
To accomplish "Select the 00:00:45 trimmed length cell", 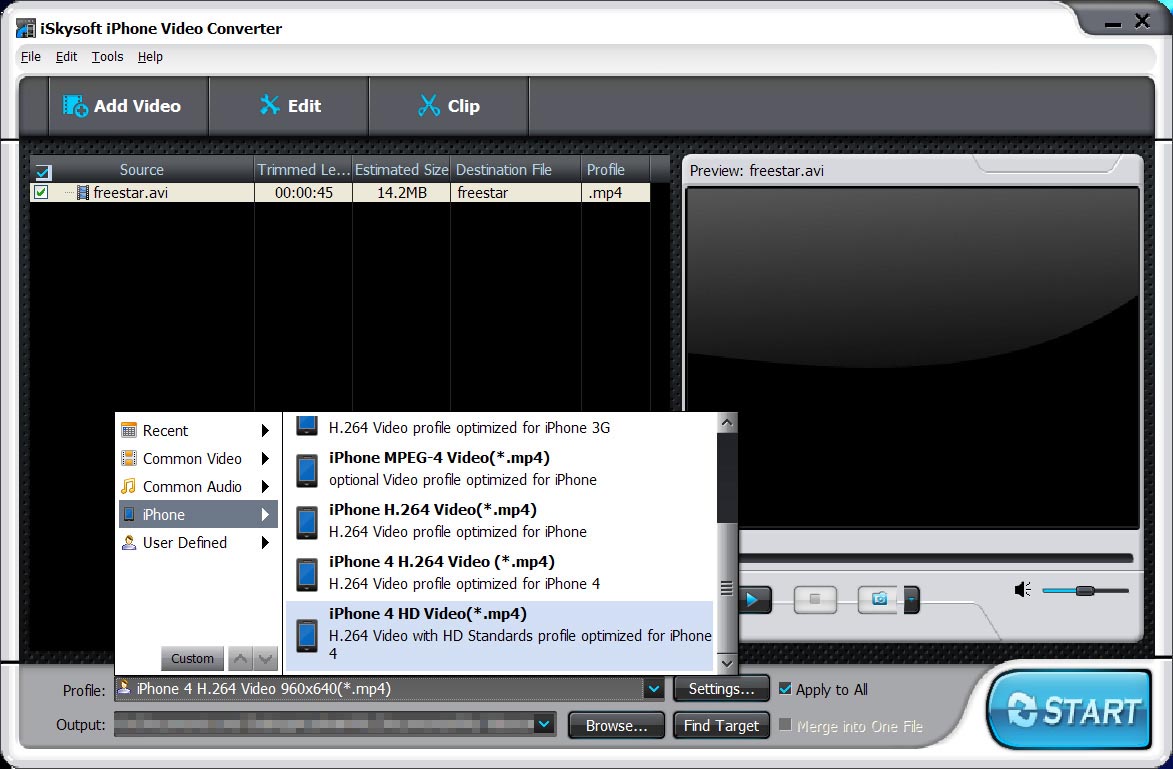I will pos(304,193).
